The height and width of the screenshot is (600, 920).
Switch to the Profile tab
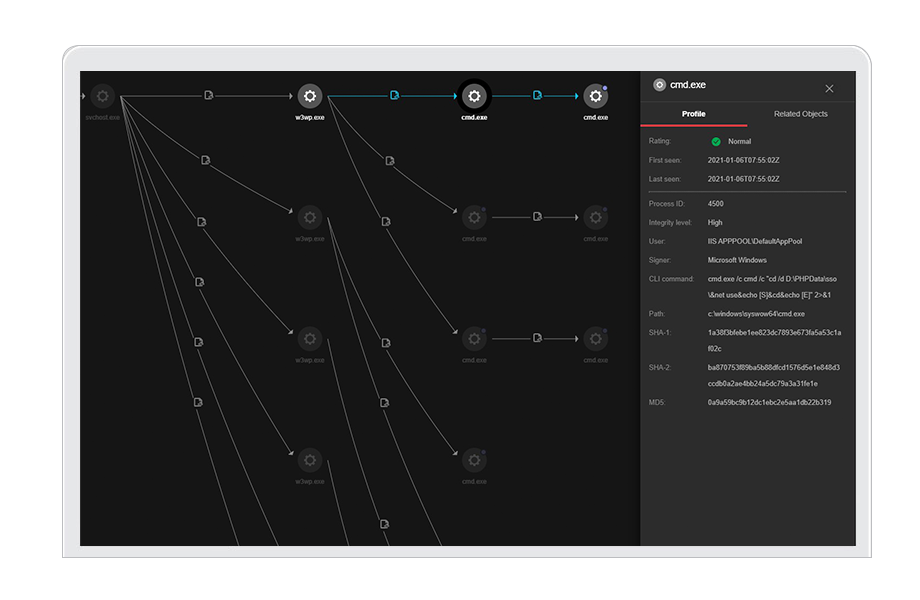(693, 114)
